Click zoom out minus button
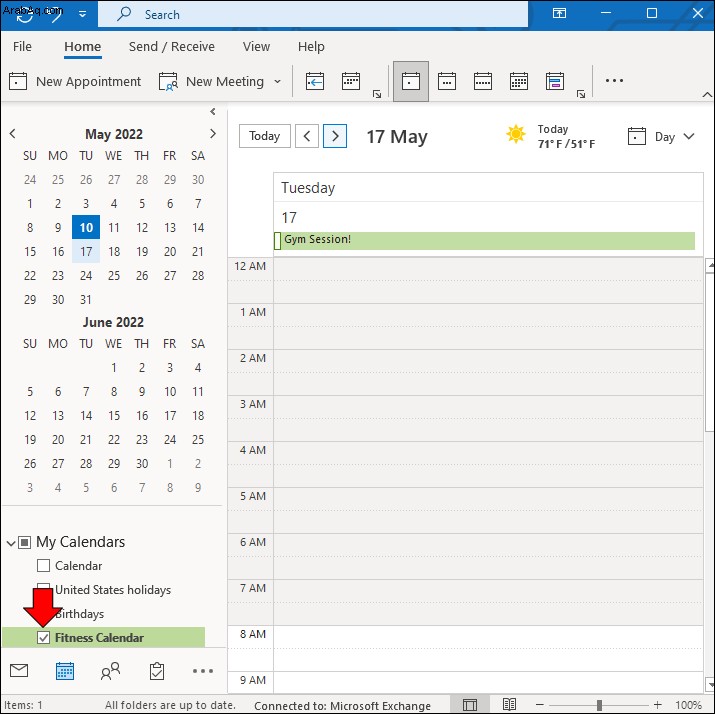Viewport: 715px width, 714px height. pos(539,704)
